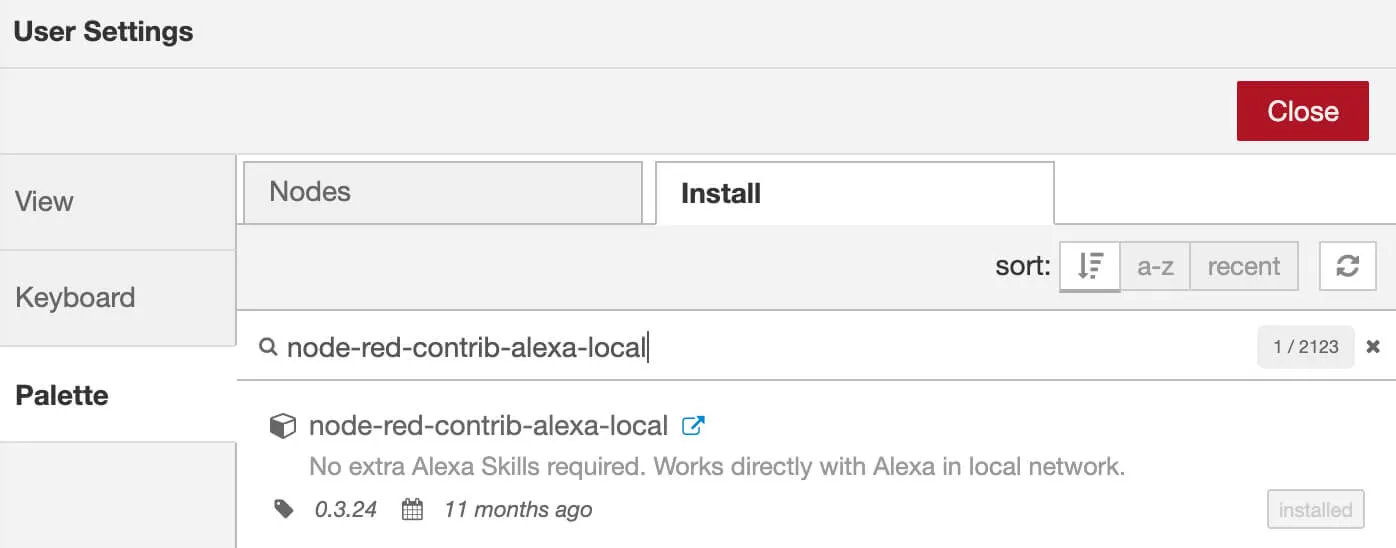Image resolution: width=1396 pixels, height=548 pixels.
Task: Select the Palette settings section
Action: pos(118,395)
